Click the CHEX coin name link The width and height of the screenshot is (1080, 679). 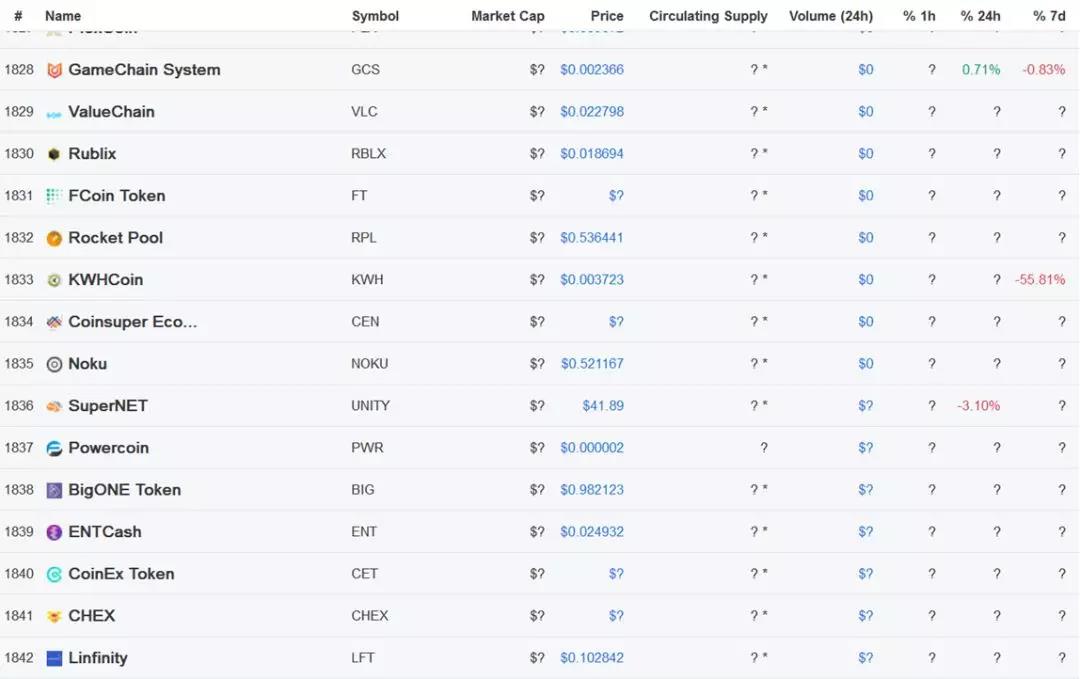92,616
